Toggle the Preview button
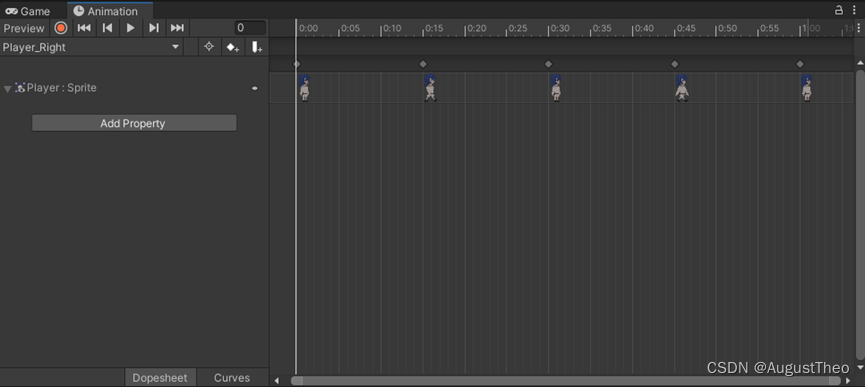The width and height of the screenshot is (865, 387). tap(24, 28)
